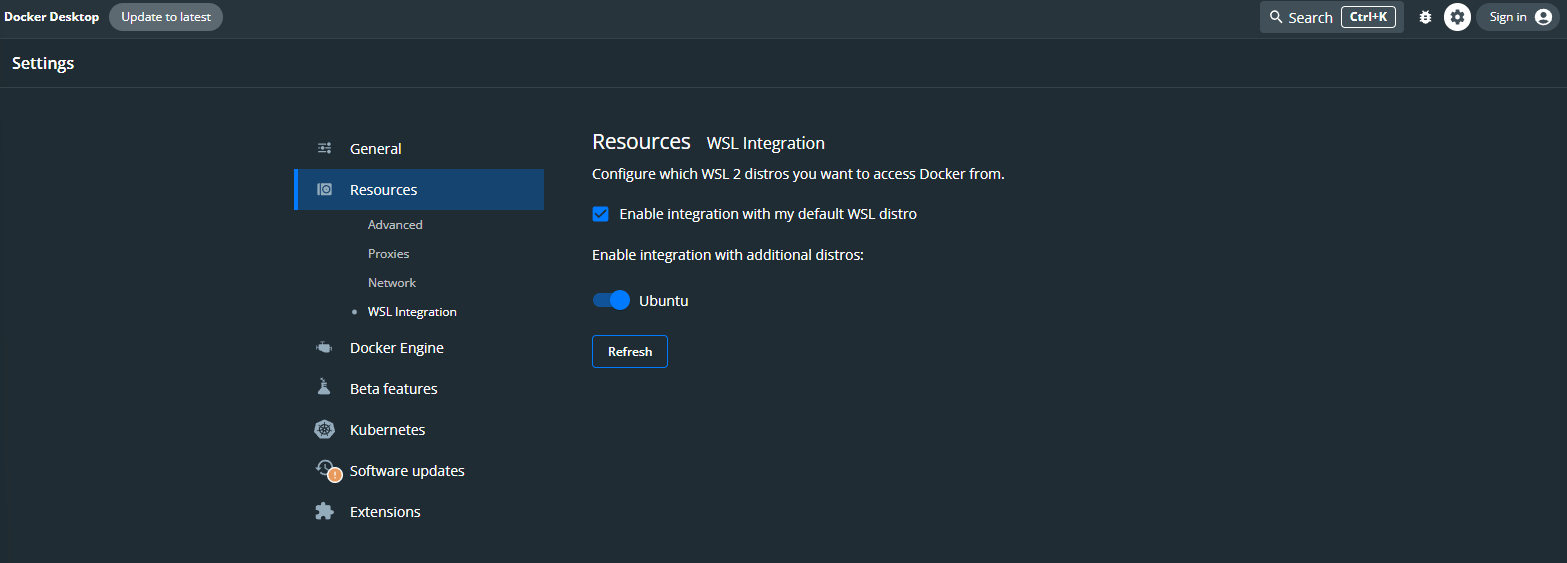Click the Ubuntu distro label
Screen dimensions: 1567x563
pos(664,300)
